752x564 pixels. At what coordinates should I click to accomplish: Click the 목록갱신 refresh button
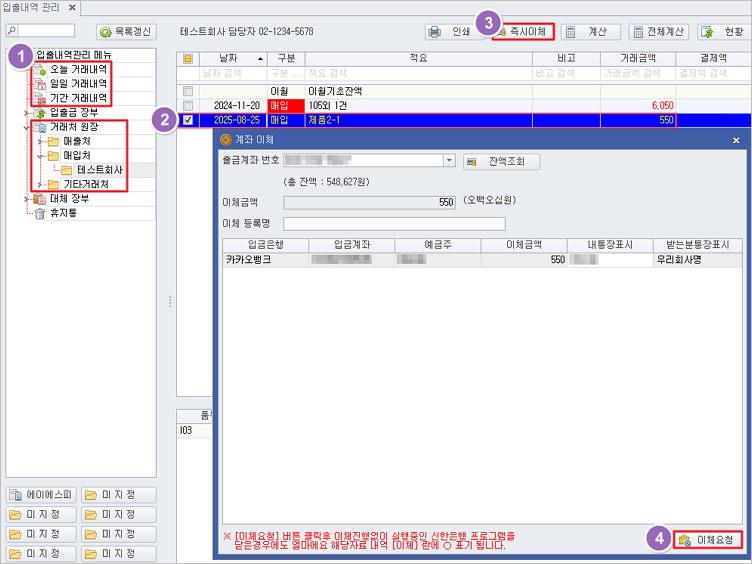[x=126, y=32]
